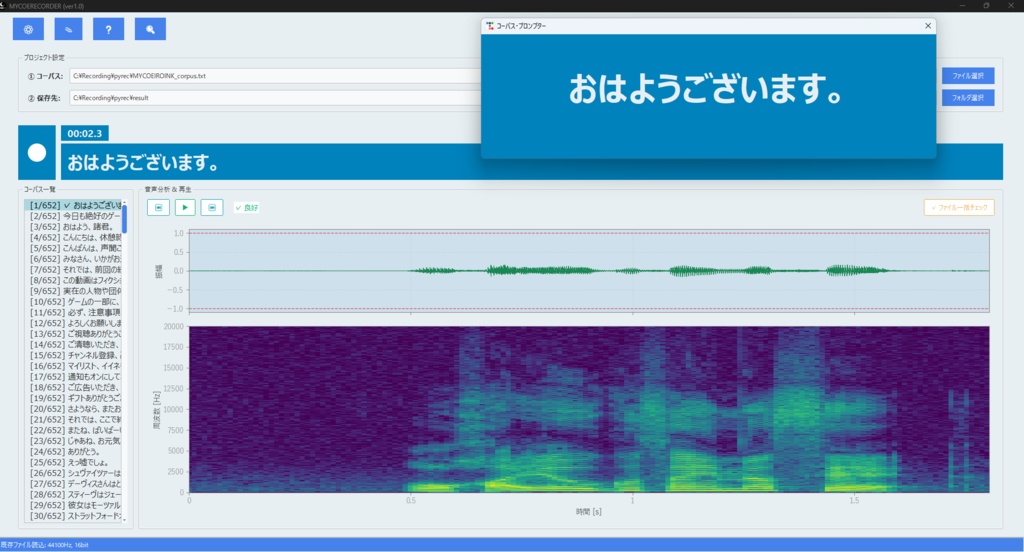Image resolution: width=1024 pixels, height=552 pixels.
Task: Play the recorded audio
Action: pos(185,208)
